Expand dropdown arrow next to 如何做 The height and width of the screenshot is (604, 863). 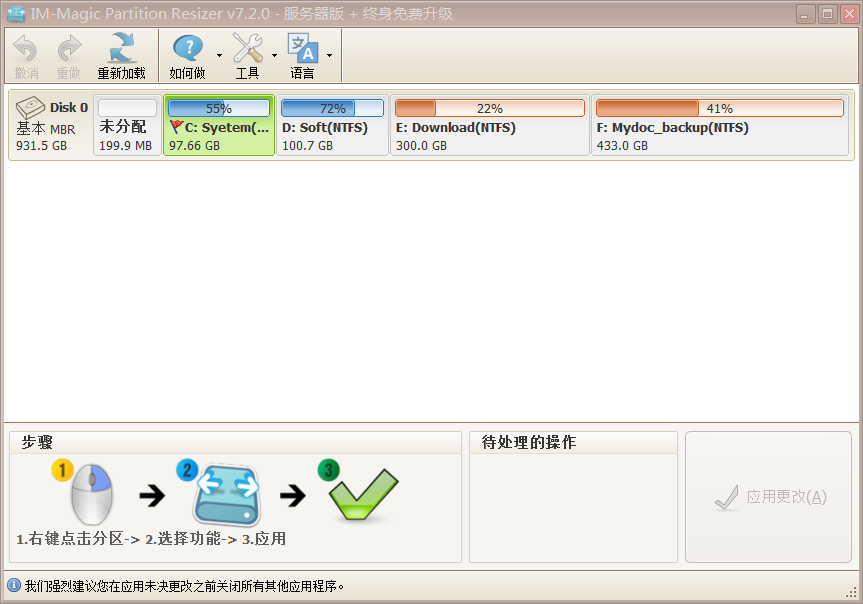tap(219, 56)
